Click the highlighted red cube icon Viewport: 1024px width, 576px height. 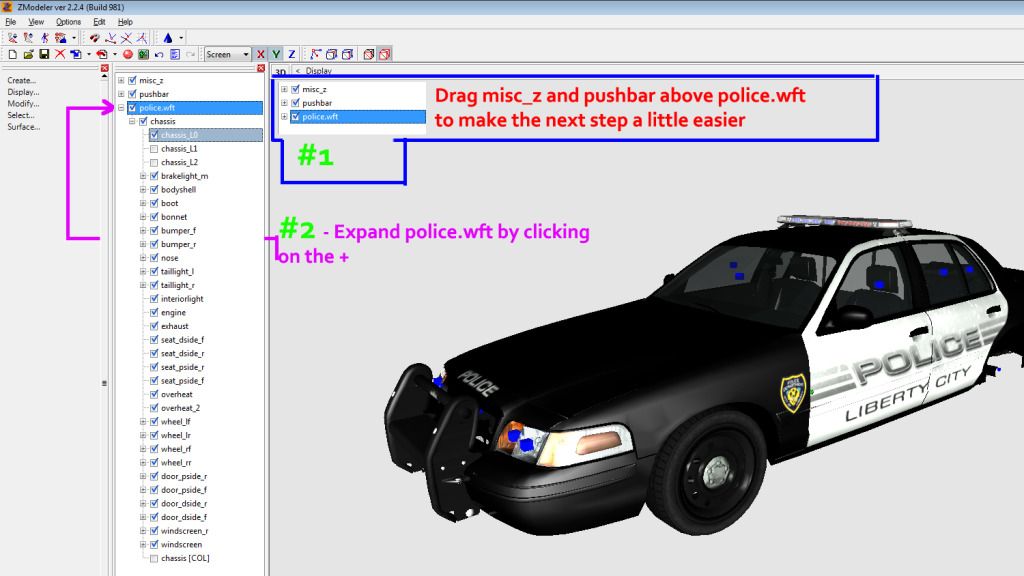tap(385, 54)
